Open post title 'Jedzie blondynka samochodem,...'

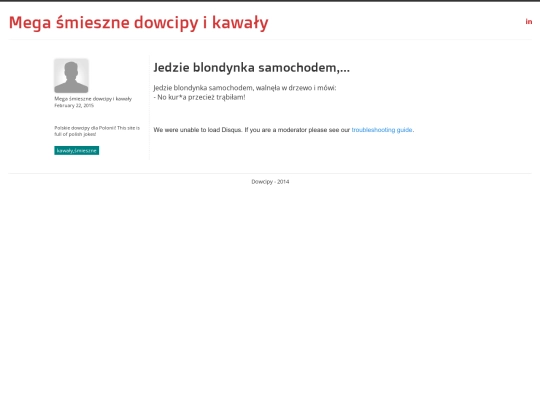click(251, 68)
